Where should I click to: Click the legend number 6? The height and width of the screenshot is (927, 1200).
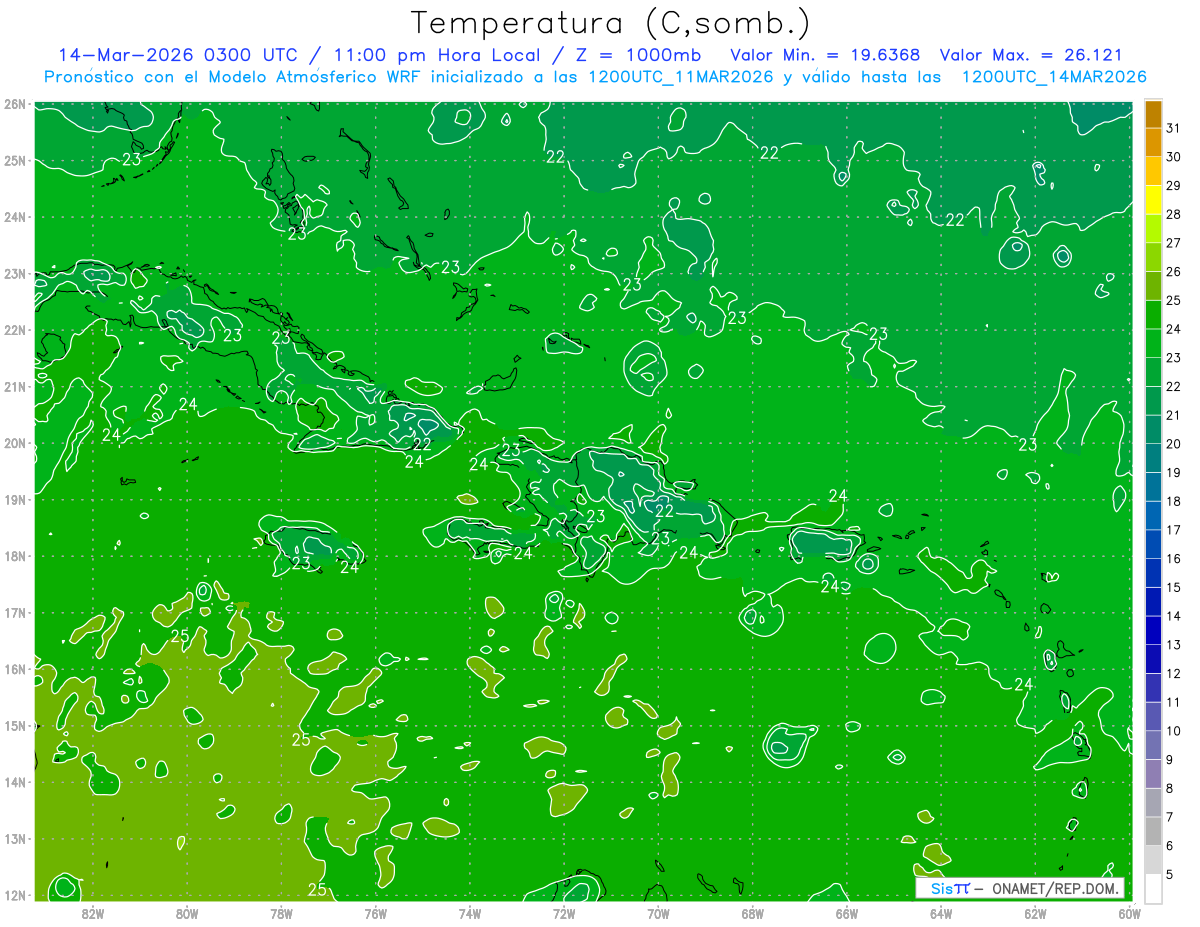1170,846
